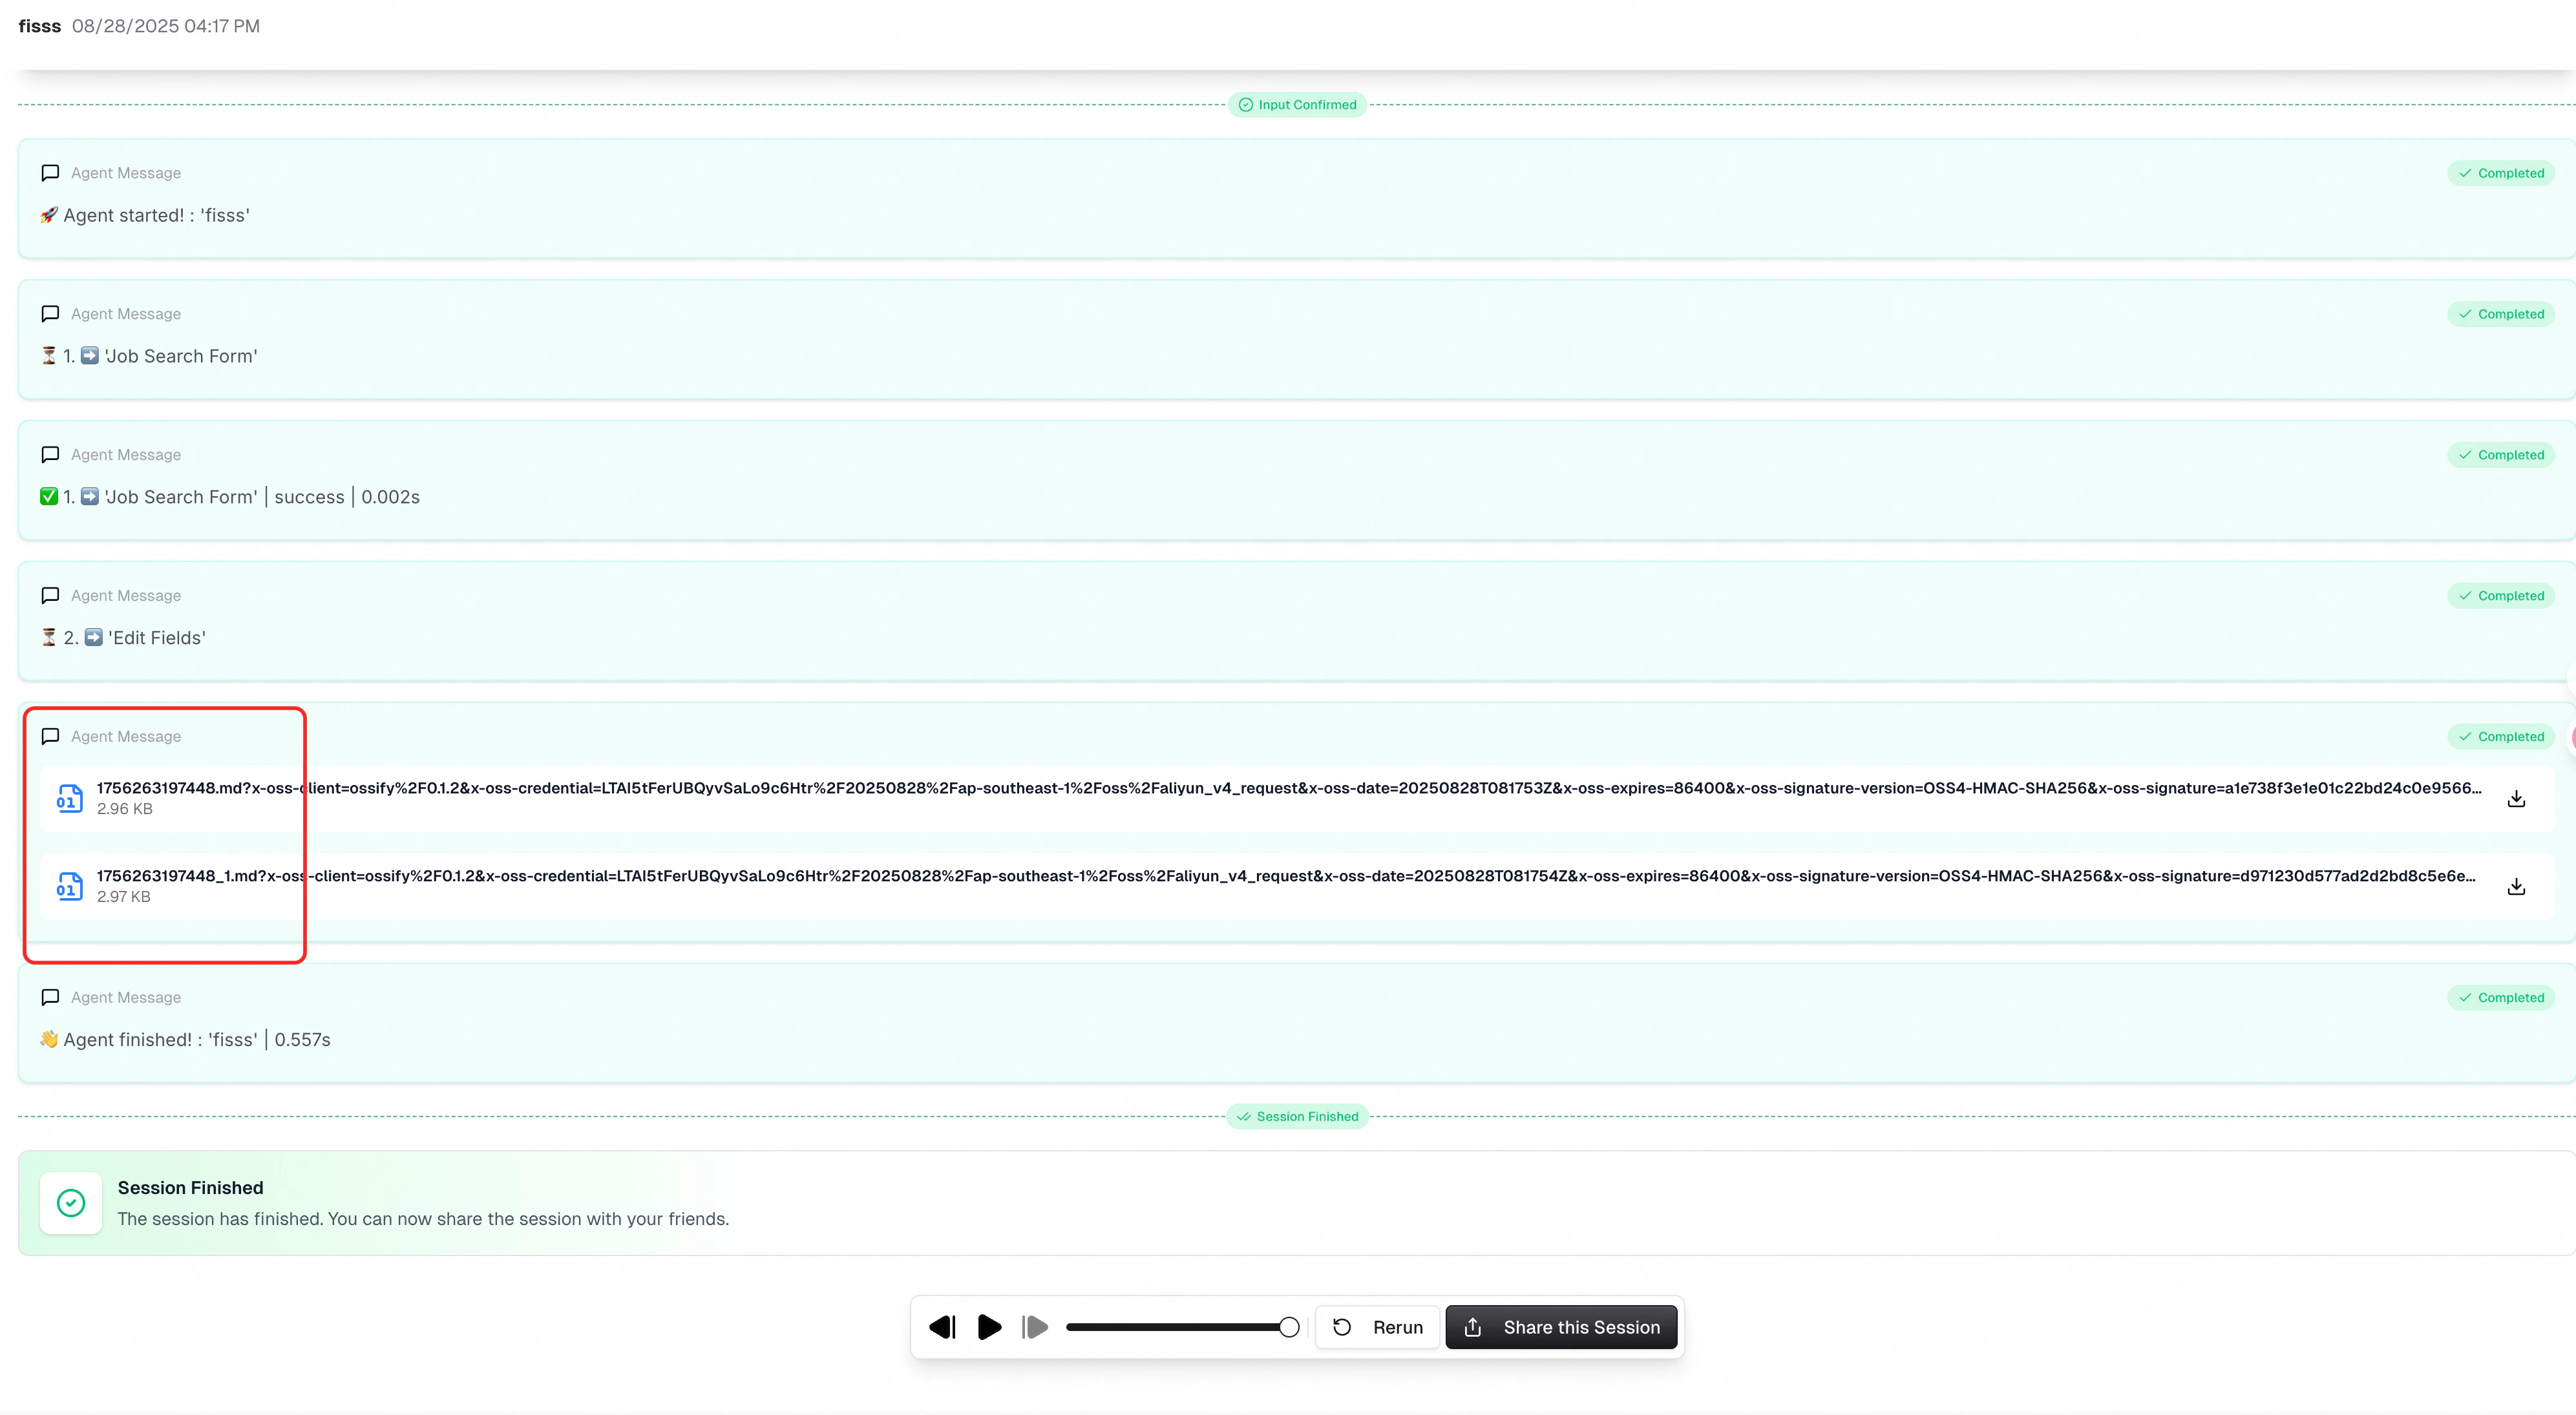Click the Session Finished check circle icon
The width and height of the screenshot is (2576, 1415).
point(71,1203)
